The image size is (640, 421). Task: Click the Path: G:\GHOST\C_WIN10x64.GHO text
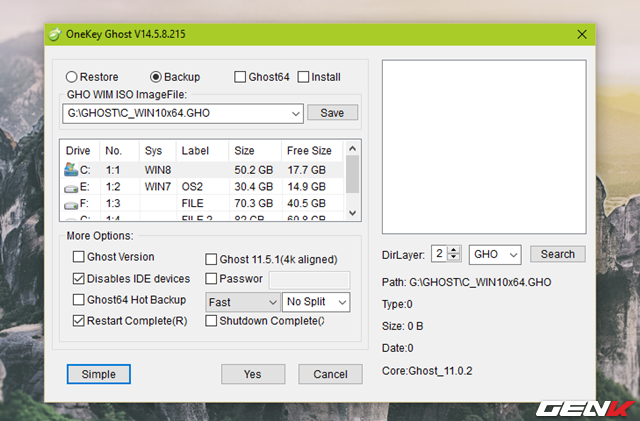pos(467,282)
